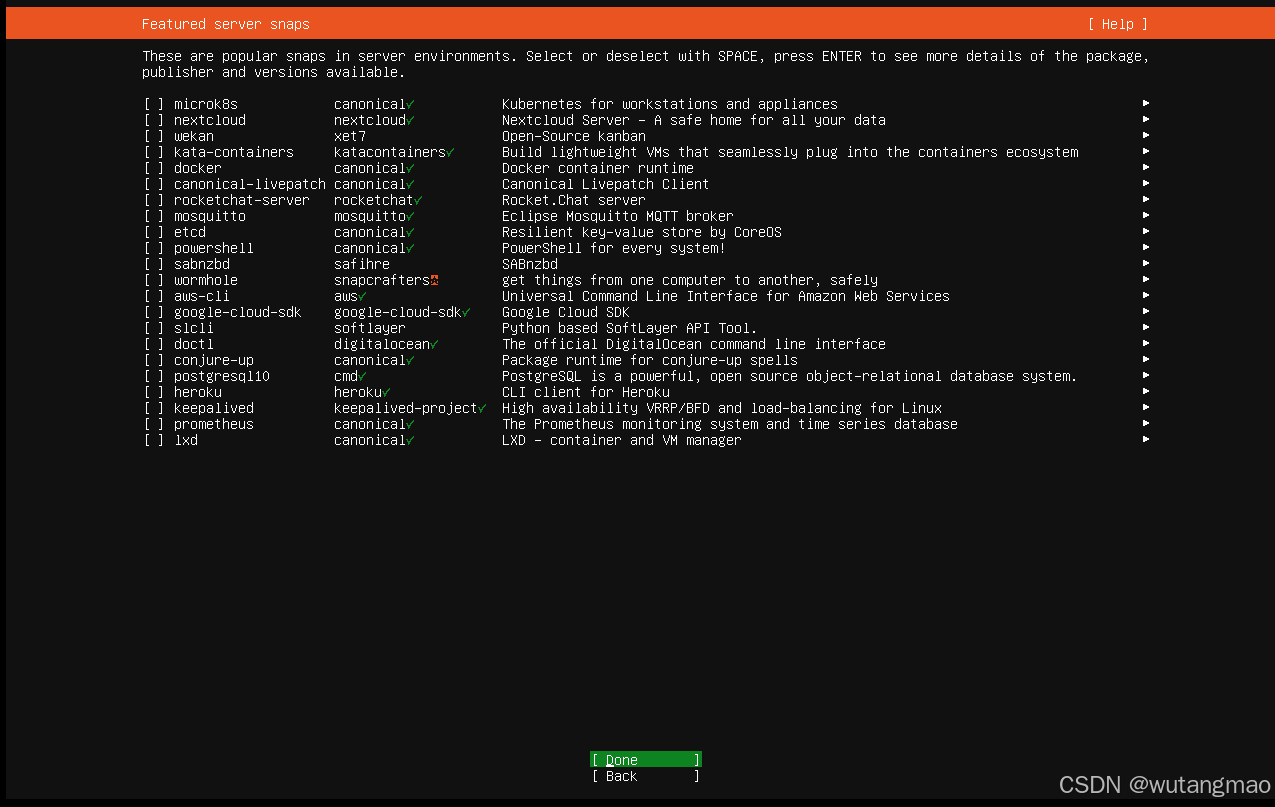Click 'LXD - container and VM manager' text

(x=622, y=440)
